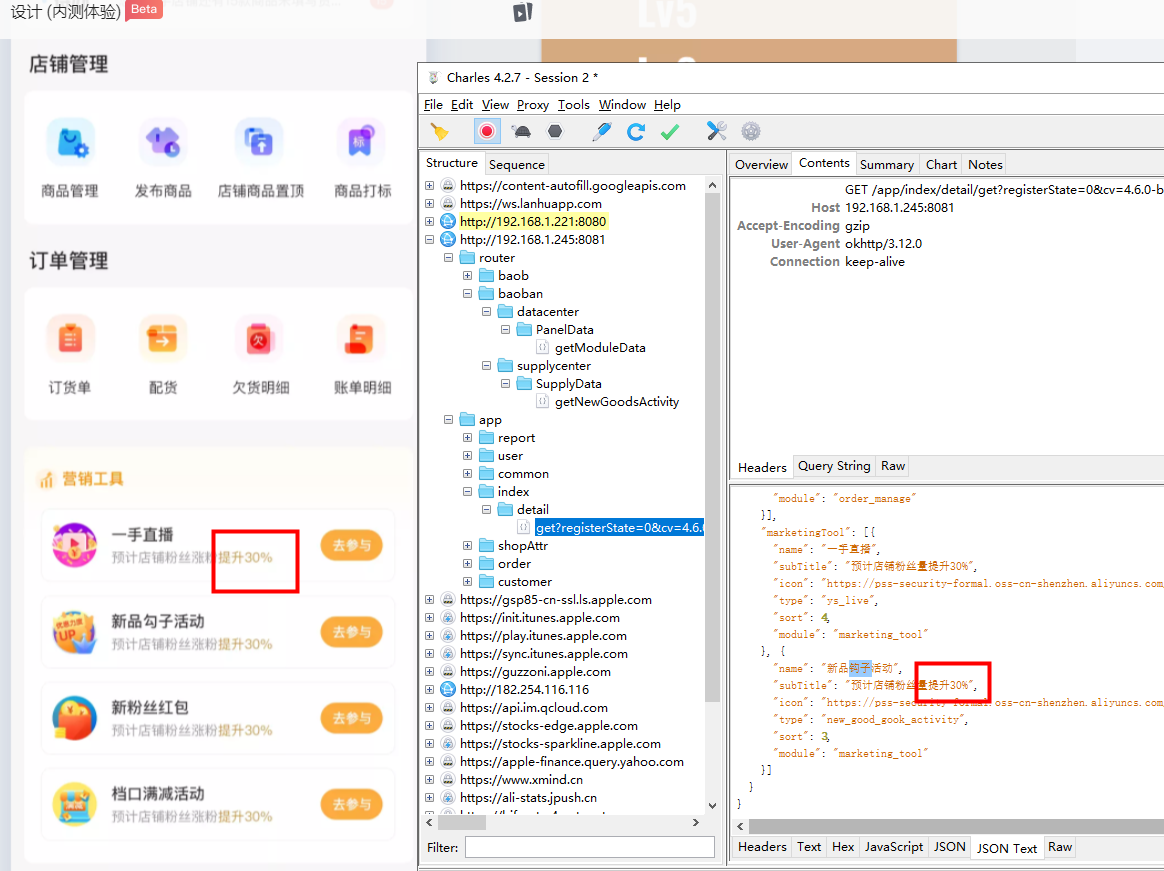Image resolution: width=1164 pixels, height=871 pixels.
Task: Open the Charles settings gear icon
Action: 751,131
